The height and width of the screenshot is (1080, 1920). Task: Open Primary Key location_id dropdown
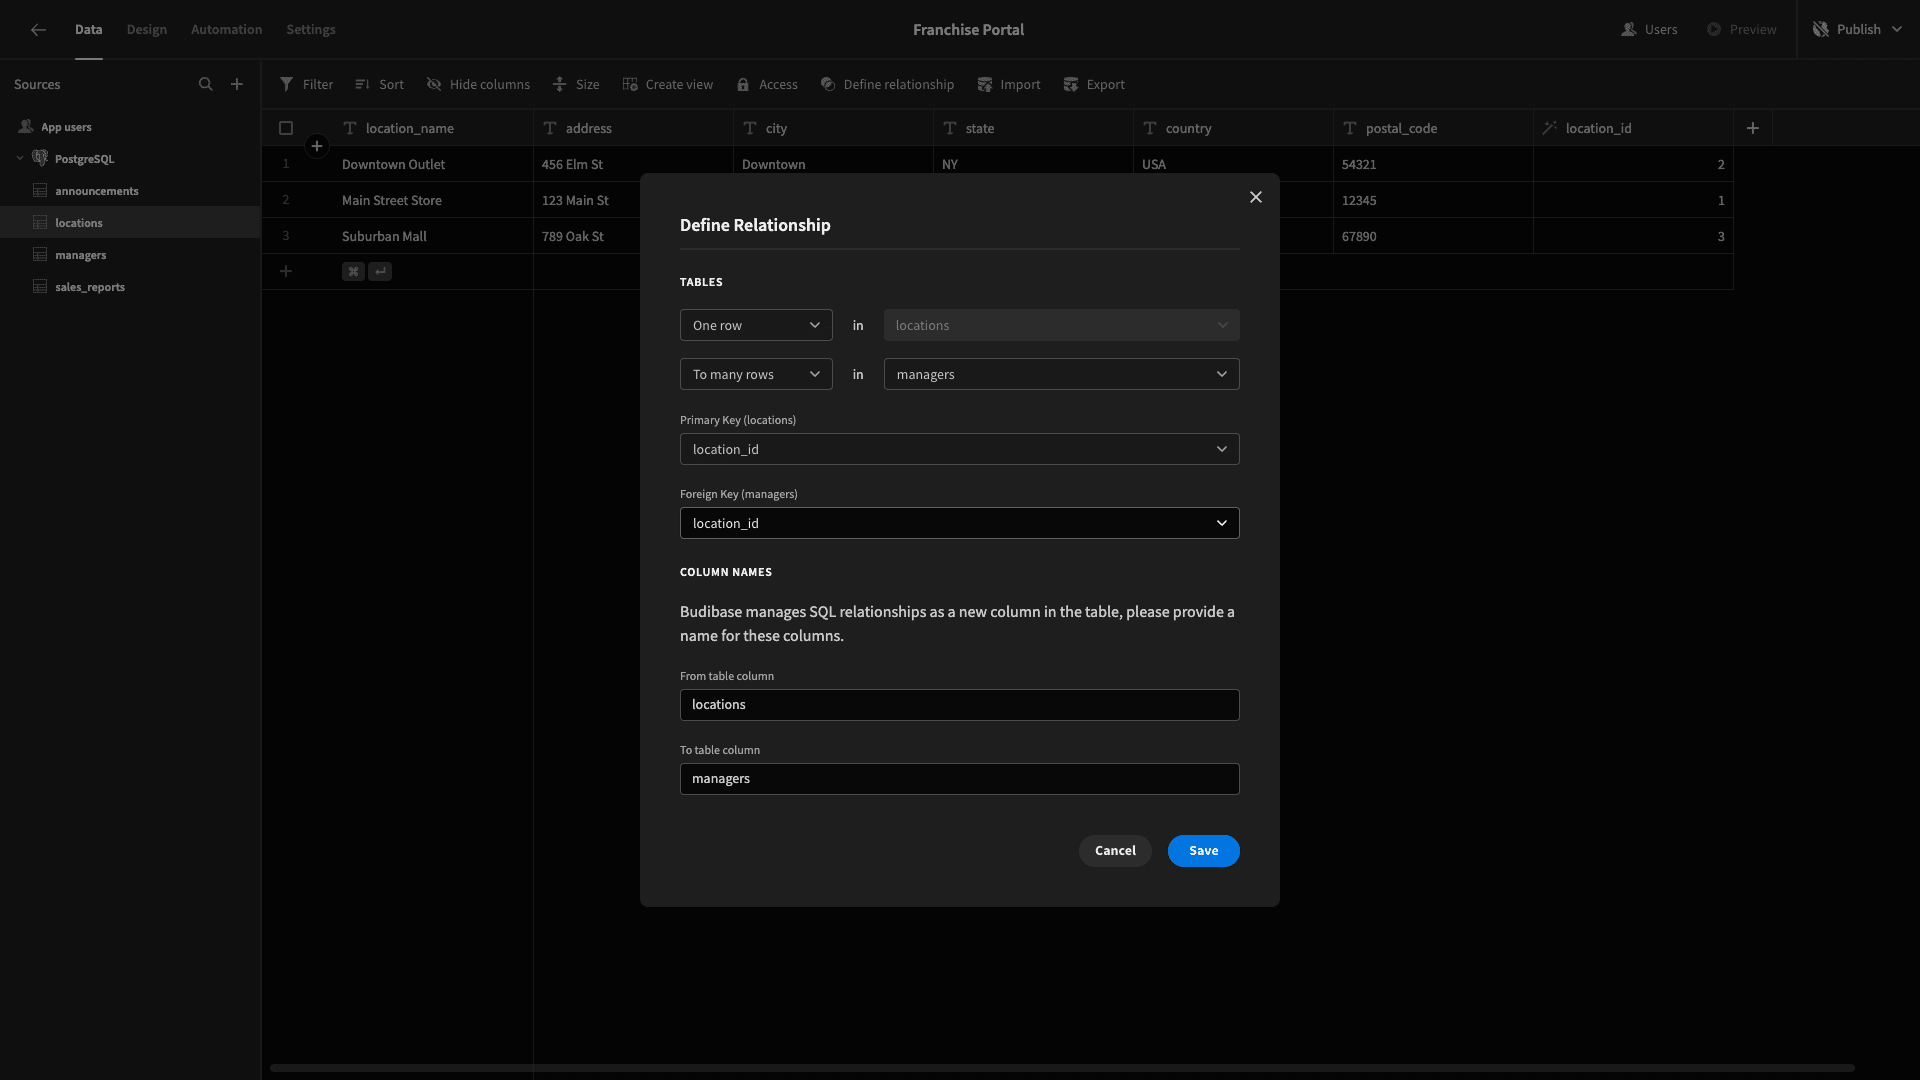pyautogui.click(x=960, y=449)
